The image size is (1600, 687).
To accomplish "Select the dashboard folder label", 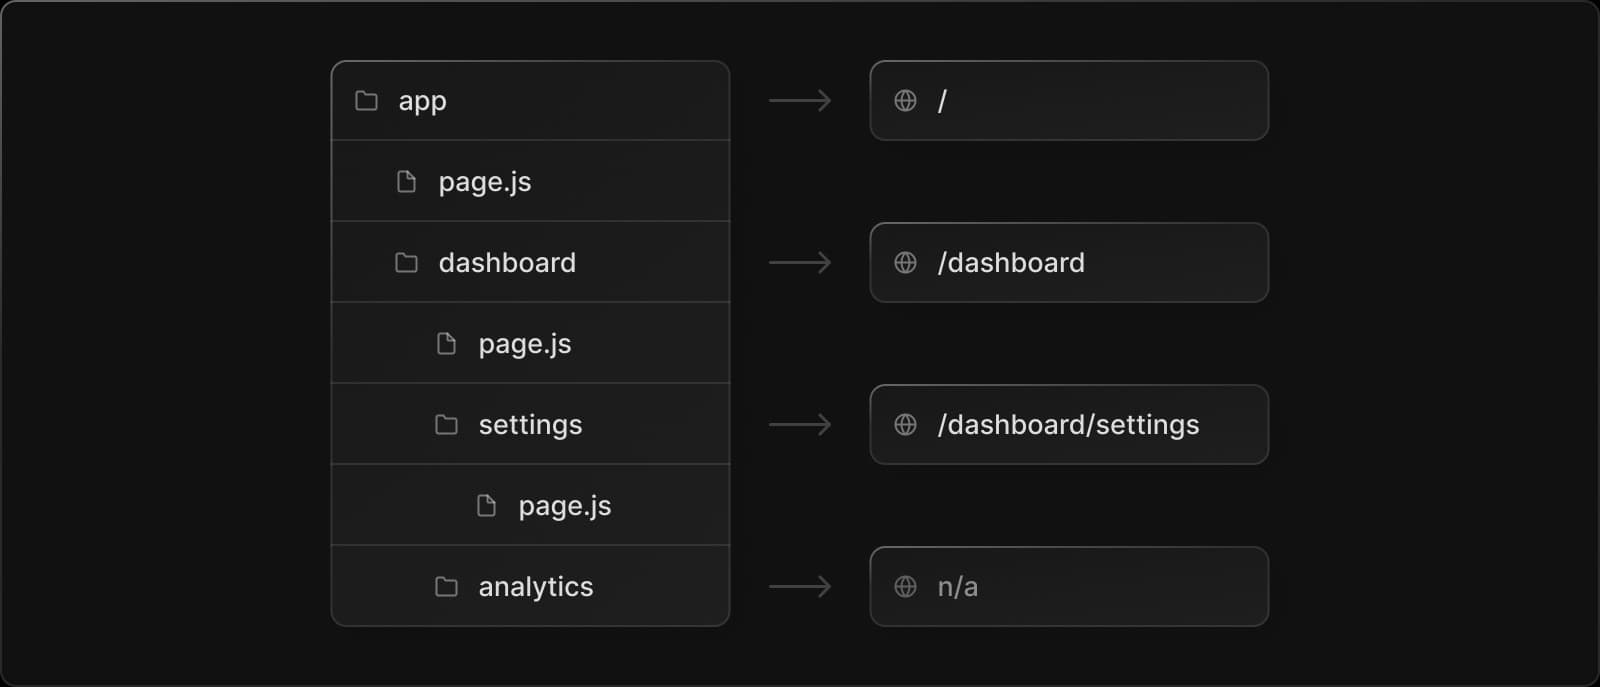I will click(507, 263).
